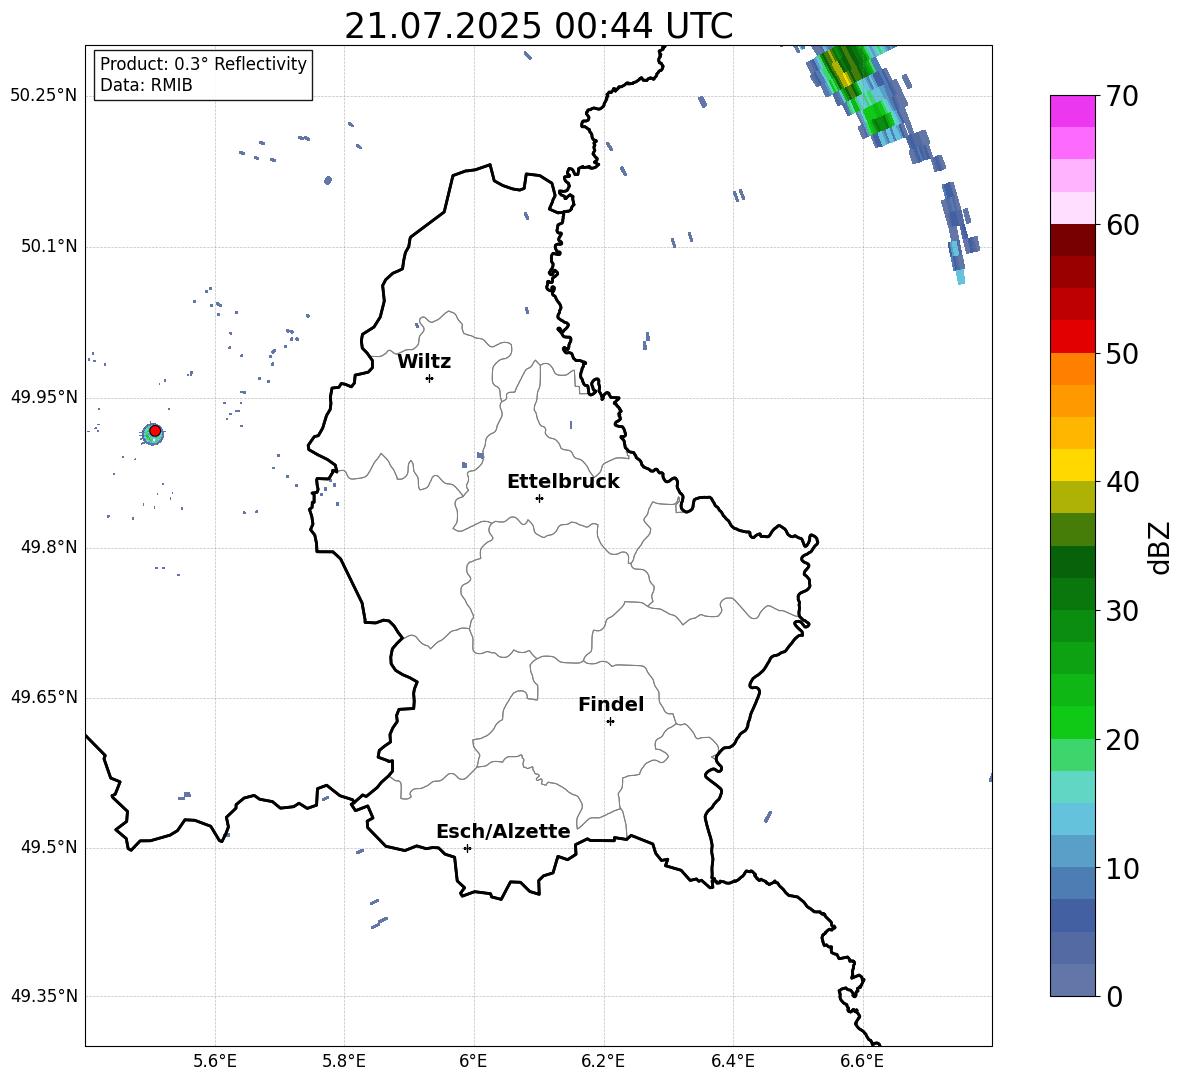This screenshot has width=1184, height=1081.
Task: Click the colorbar tick value 60
Action: pyautogui.click(x=1123, y=225)
